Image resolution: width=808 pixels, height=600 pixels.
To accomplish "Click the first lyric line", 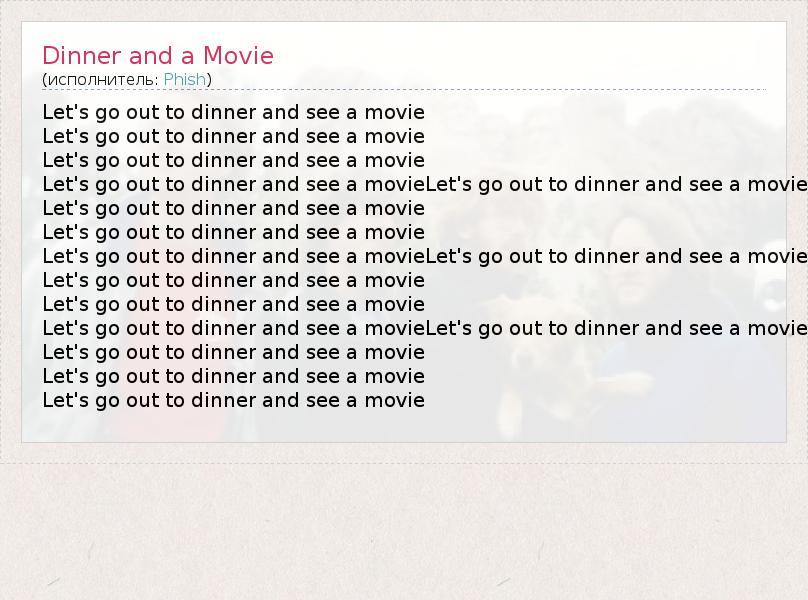I will click(x=233, y=112).
